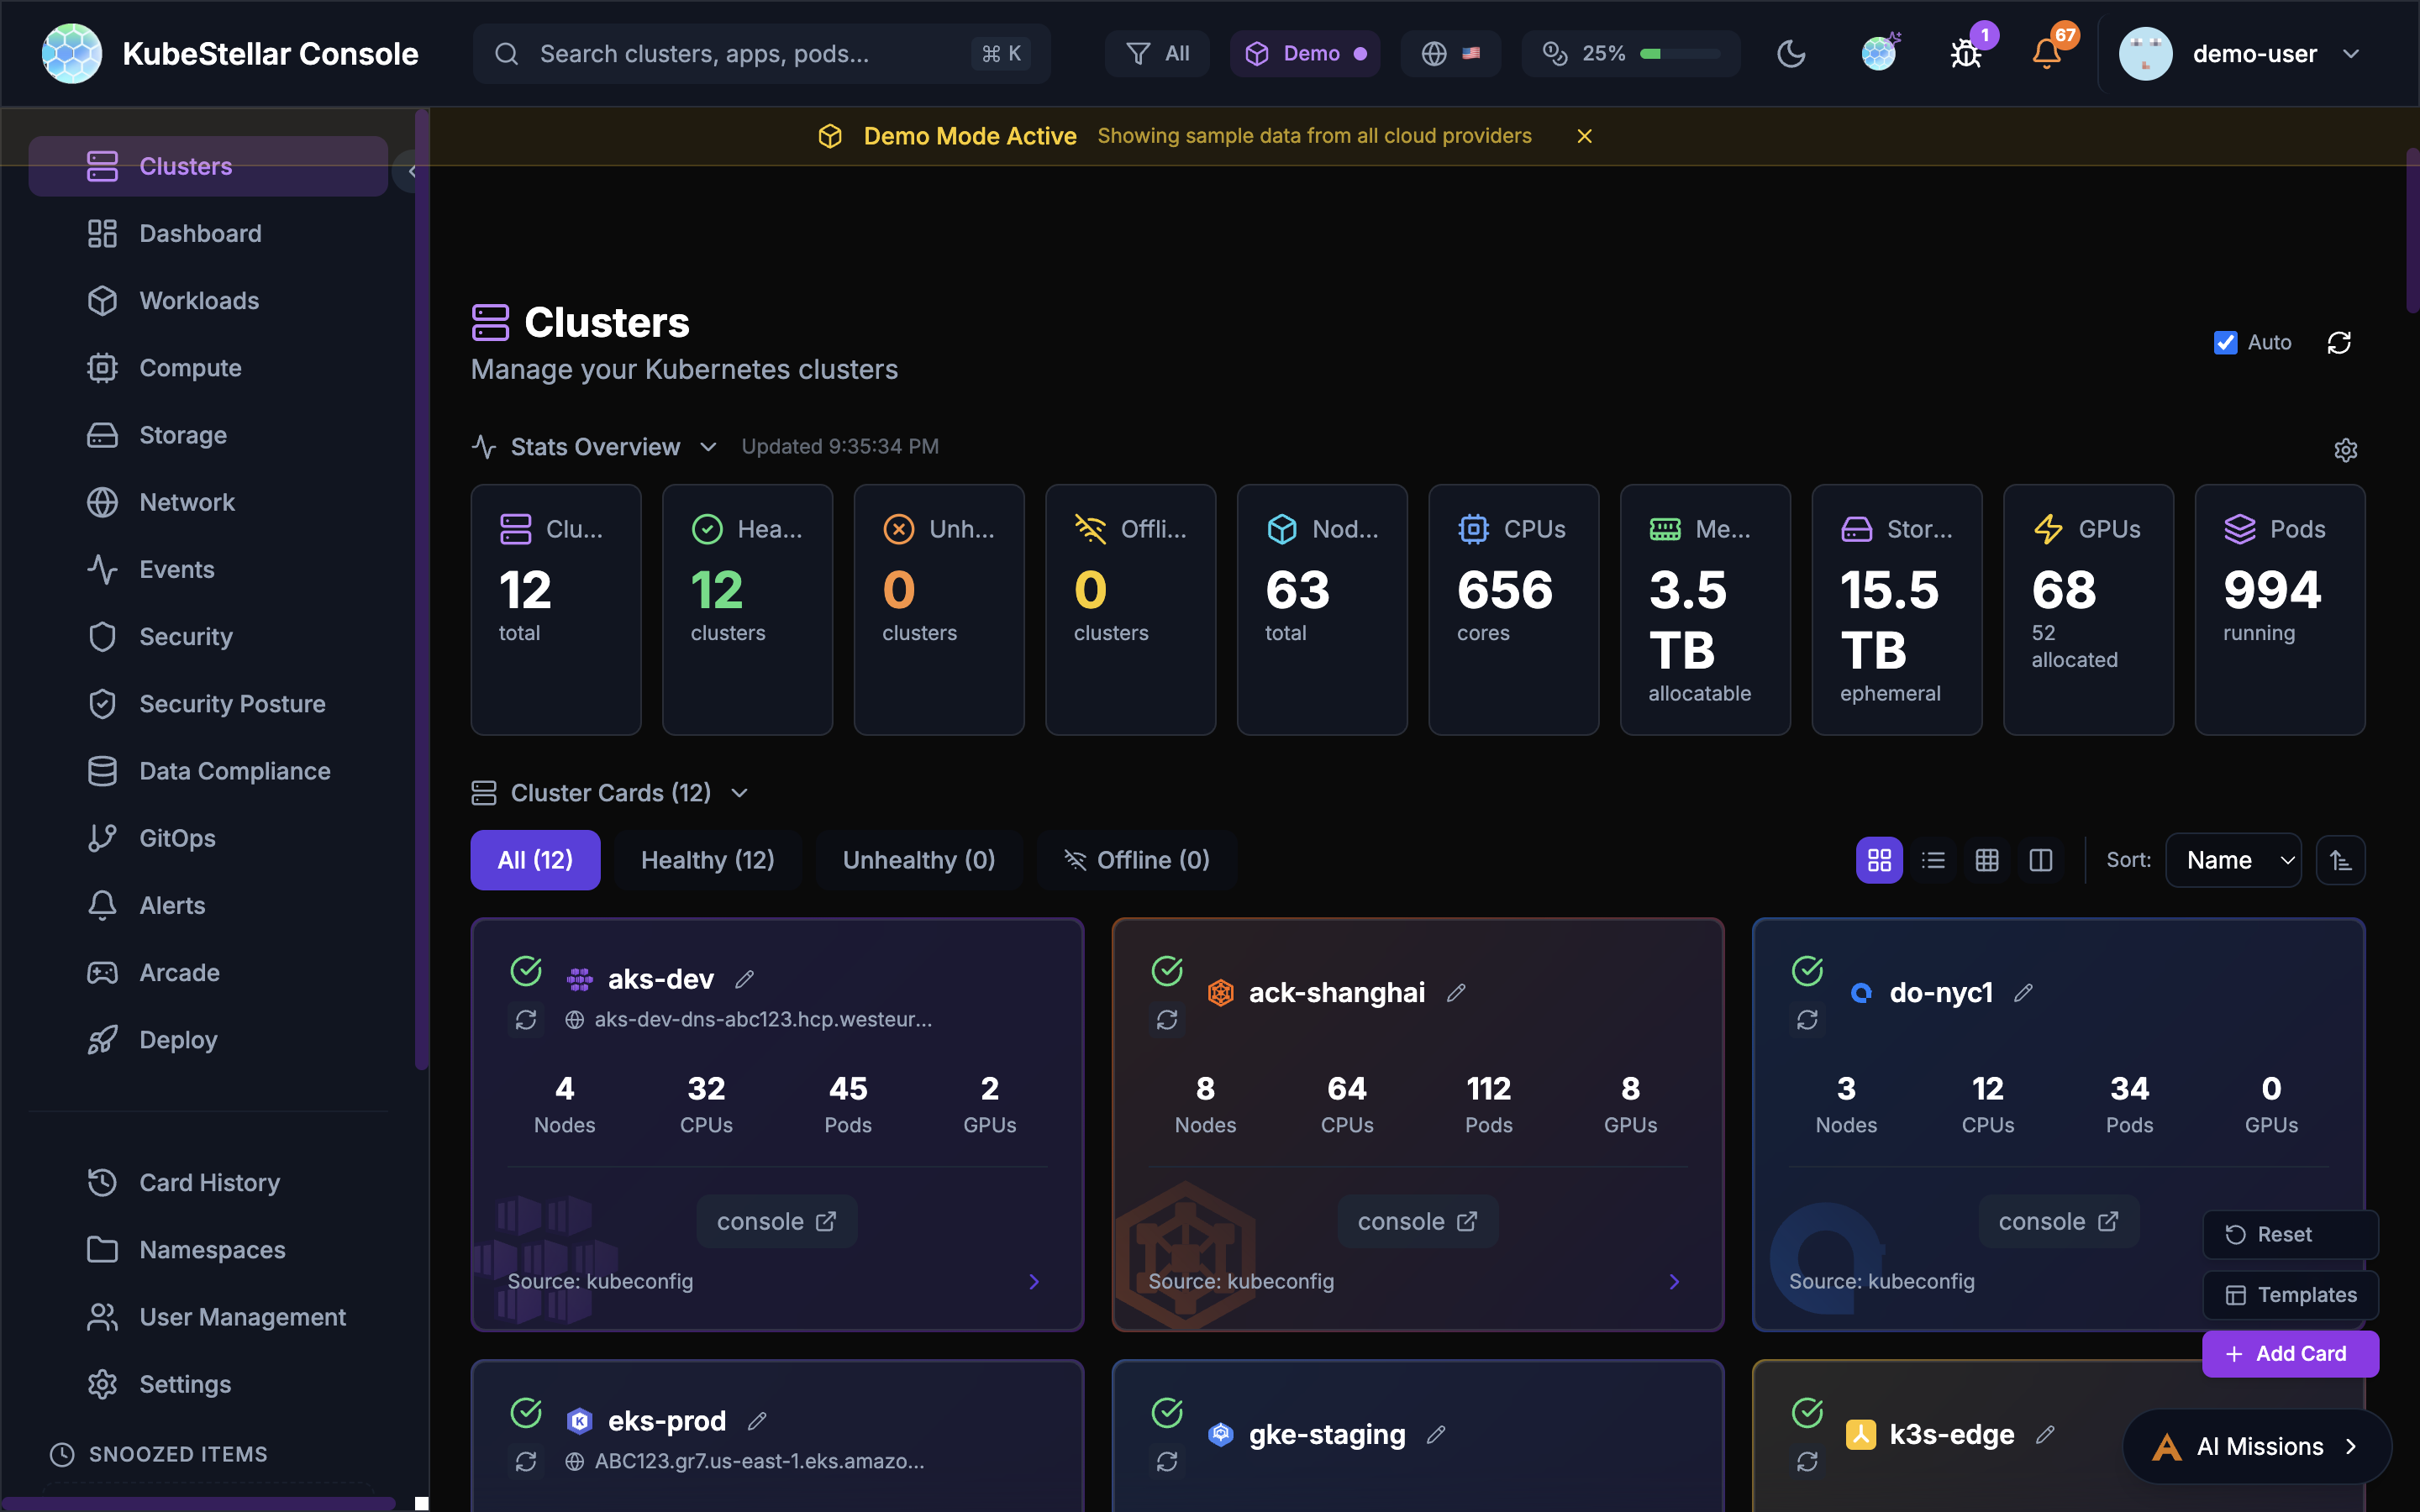The image size is (2420, 1512).
Task: Switch to list view of clusters
Action: (x=1933, y=859)
